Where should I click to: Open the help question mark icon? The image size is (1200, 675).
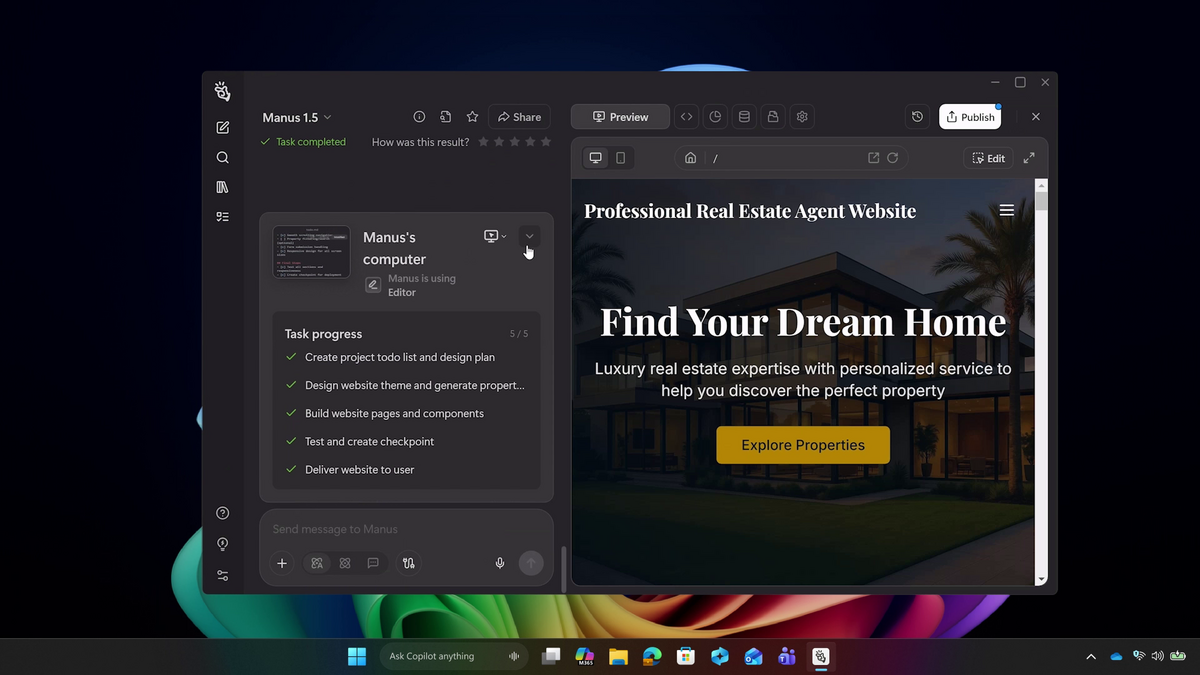click(222, 513)
